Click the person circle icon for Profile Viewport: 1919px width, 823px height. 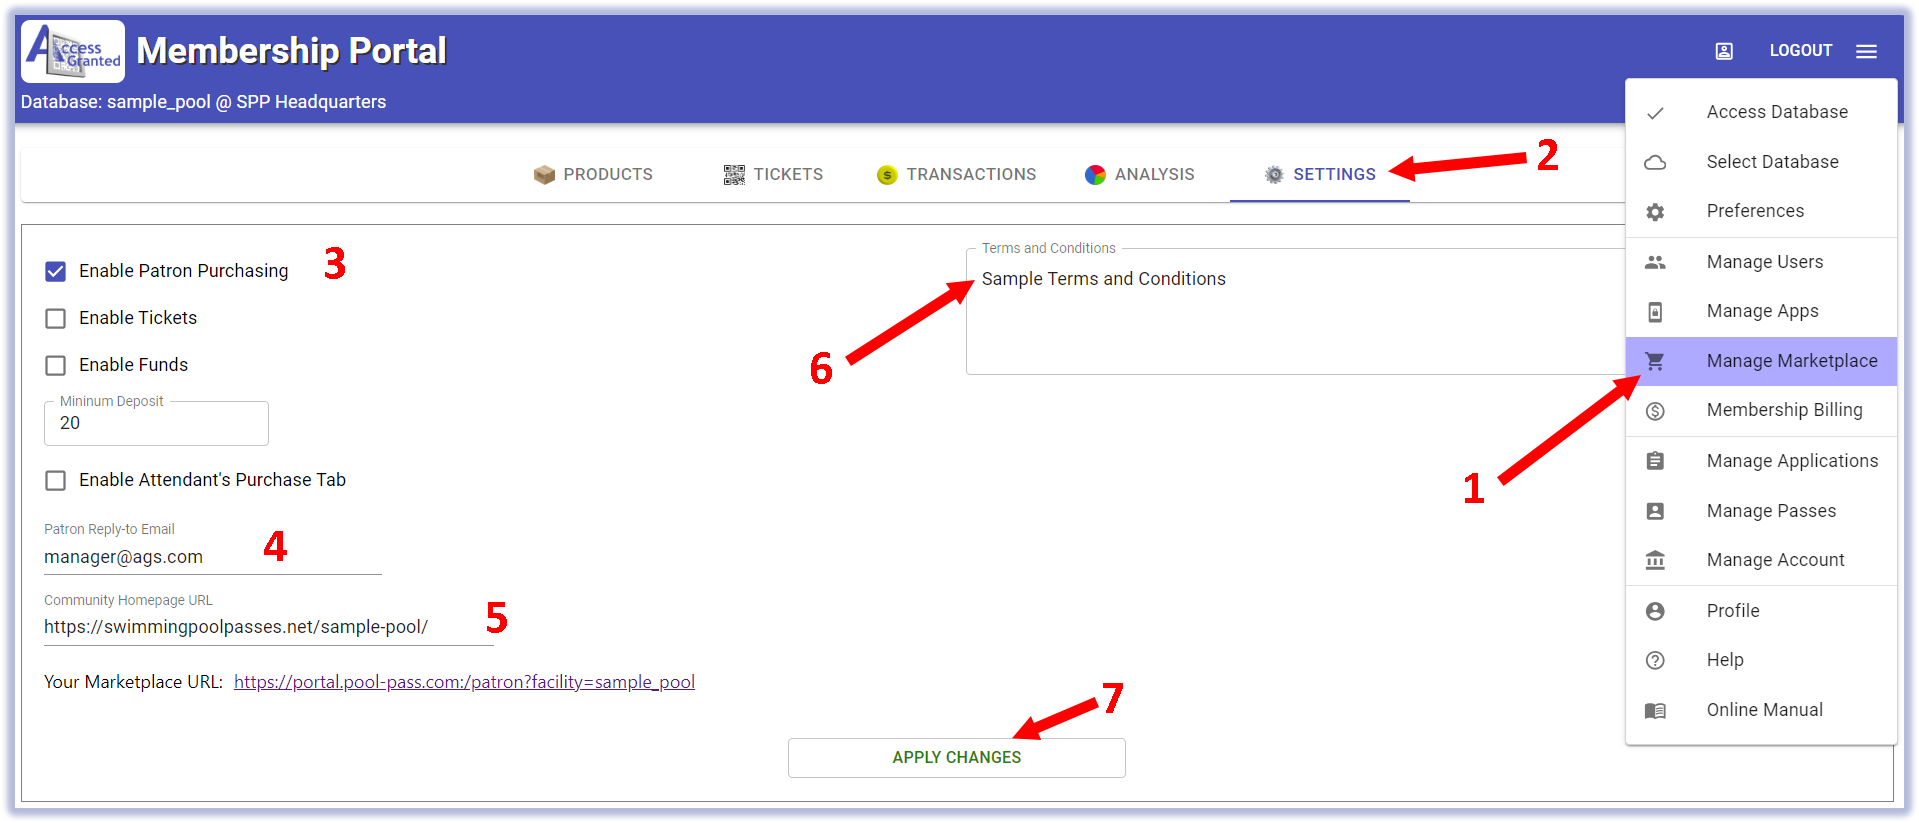pos(1655,611)
